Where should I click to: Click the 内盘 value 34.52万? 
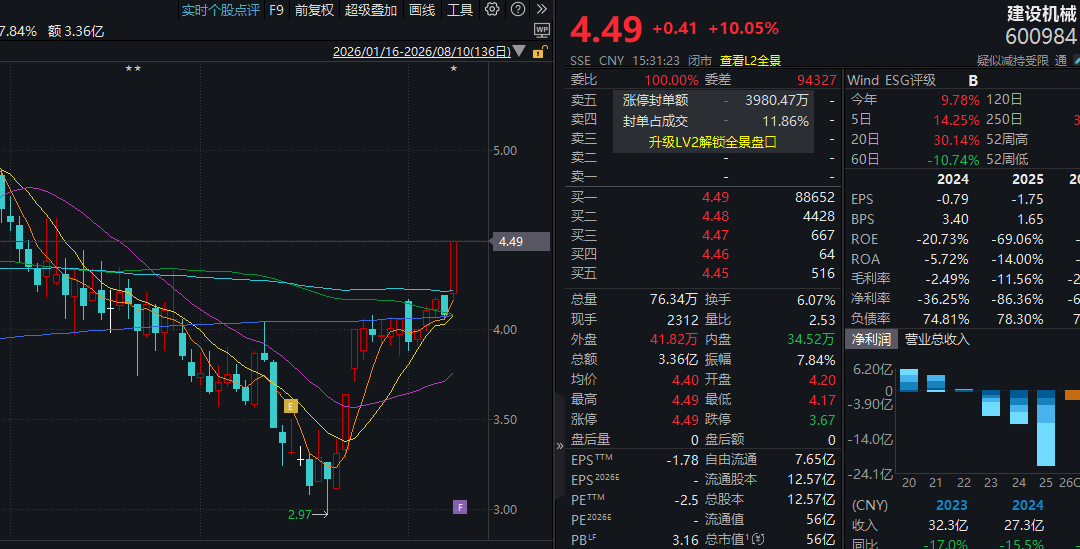(811, 340)
